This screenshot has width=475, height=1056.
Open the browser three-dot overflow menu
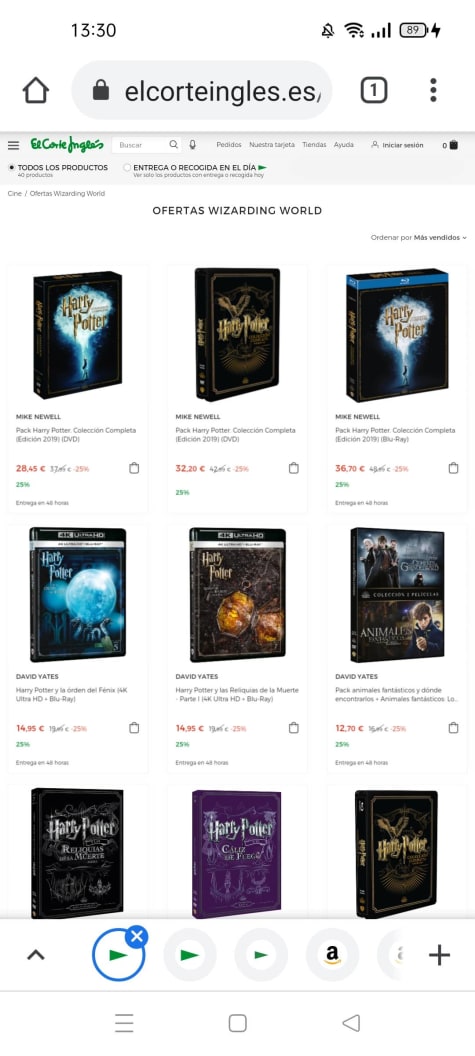[433, 90]
